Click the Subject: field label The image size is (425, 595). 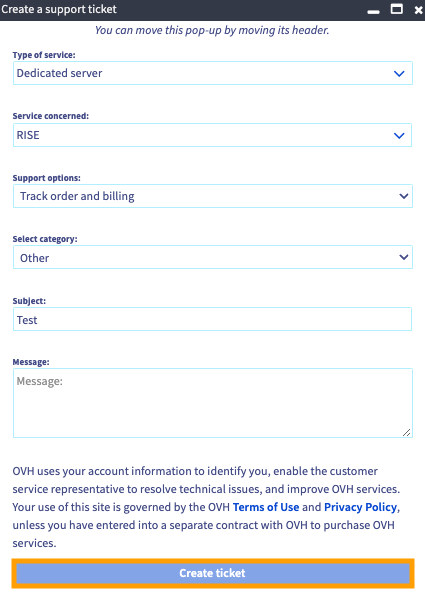[29, 301]
